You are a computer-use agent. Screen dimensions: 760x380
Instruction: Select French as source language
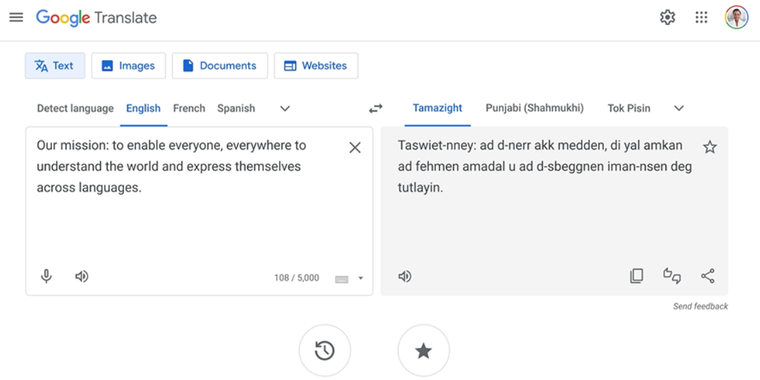tap(189, 108)
